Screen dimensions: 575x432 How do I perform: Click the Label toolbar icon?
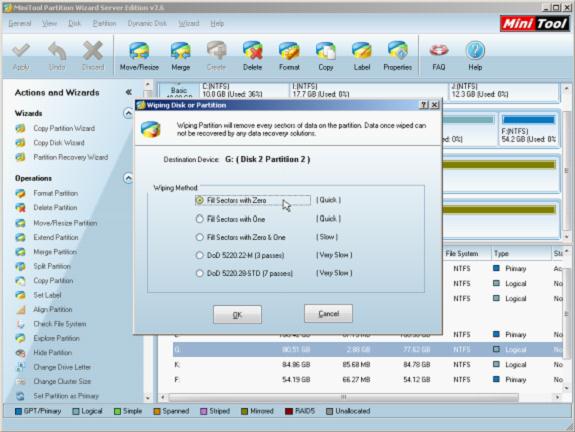point(362,56)
